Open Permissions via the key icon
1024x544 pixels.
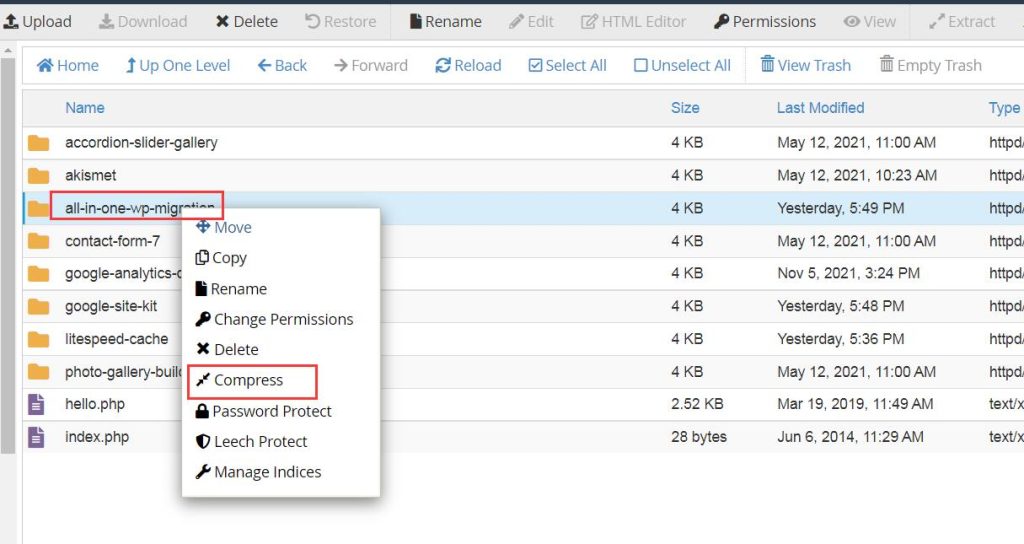click(x=721, y=22)
